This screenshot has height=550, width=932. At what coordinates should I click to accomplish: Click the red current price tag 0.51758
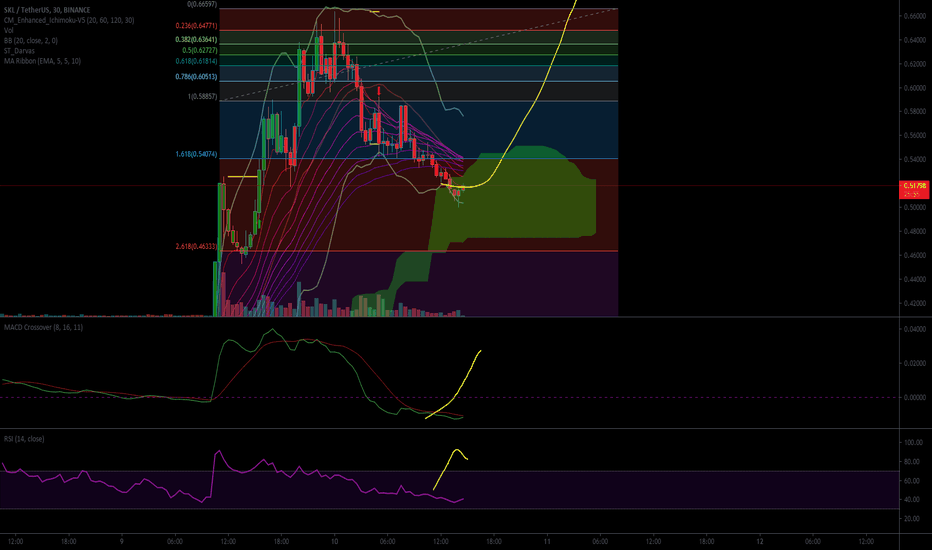[x=914, y=189]
